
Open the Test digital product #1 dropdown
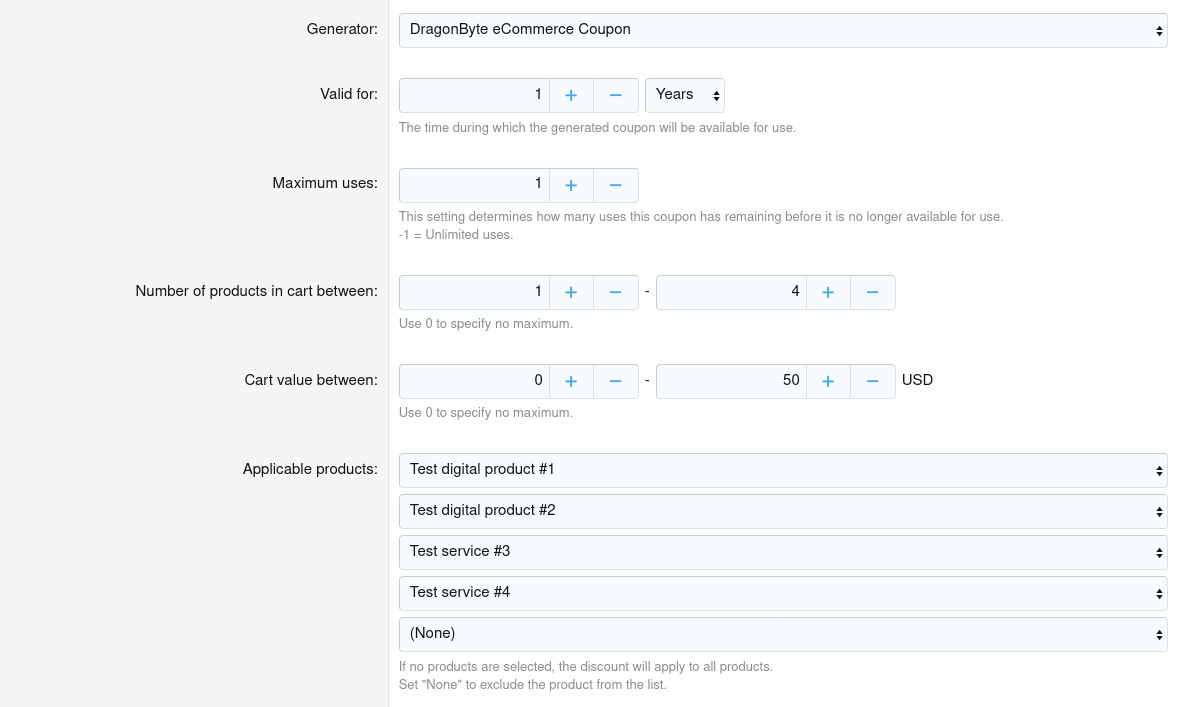(782, 470)
